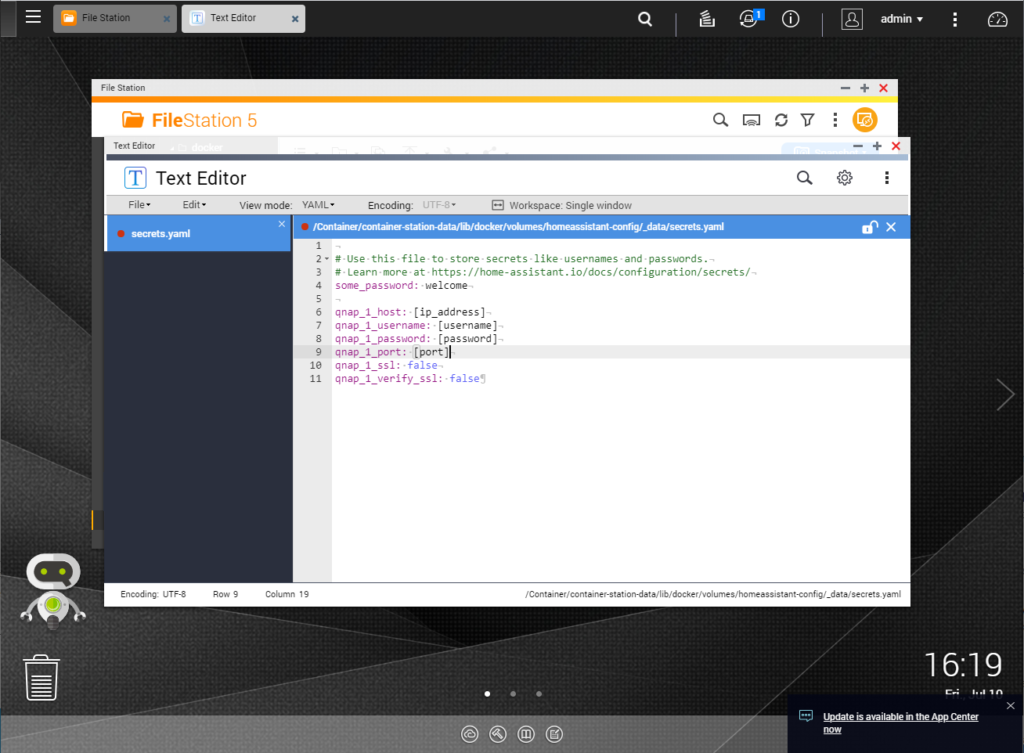Open the Text Editor settings gear
1024x753 pixels.
click(x=844, y=178)
